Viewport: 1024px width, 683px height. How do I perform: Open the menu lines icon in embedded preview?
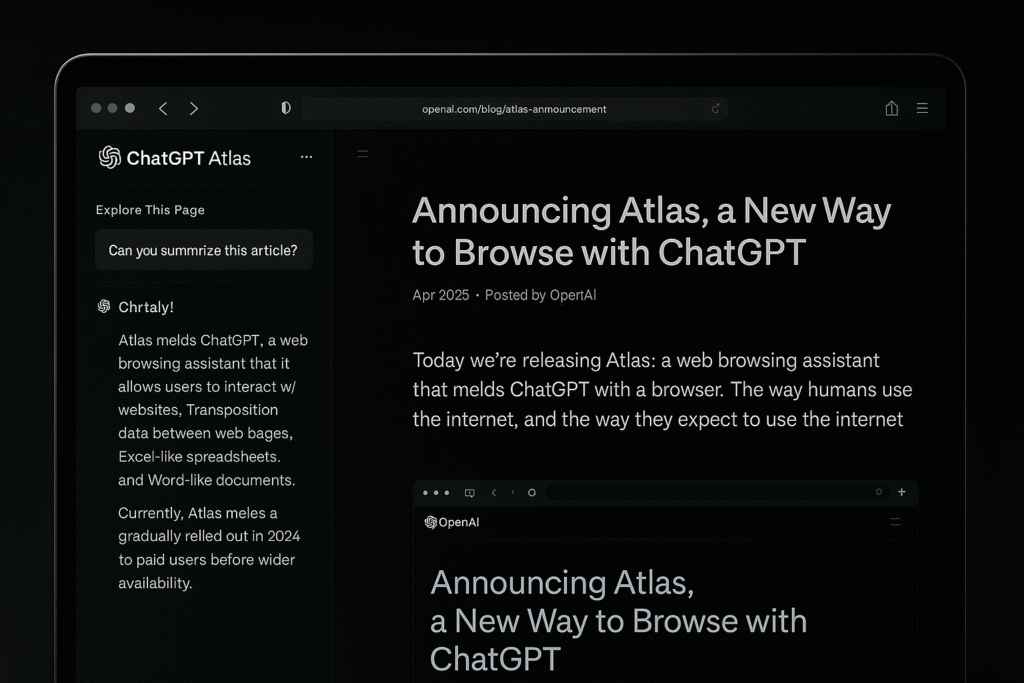coord(895,522)
